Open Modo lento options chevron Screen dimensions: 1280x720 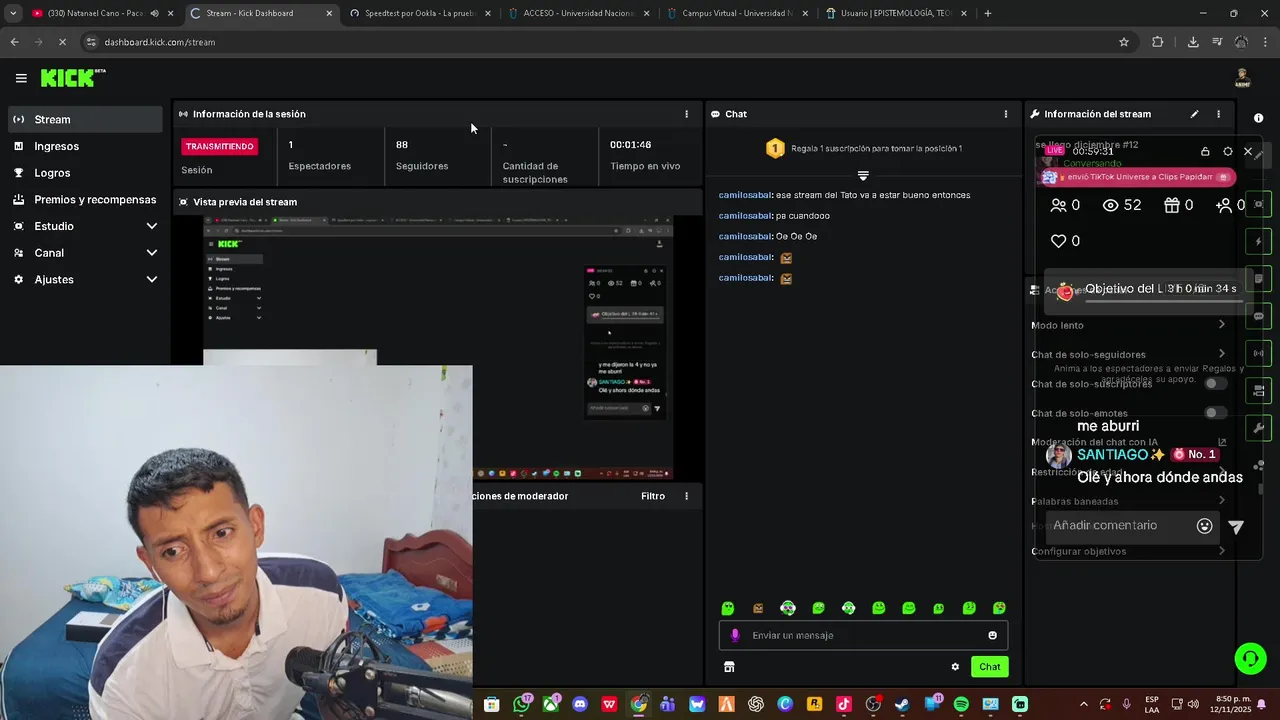[1222, 325]
